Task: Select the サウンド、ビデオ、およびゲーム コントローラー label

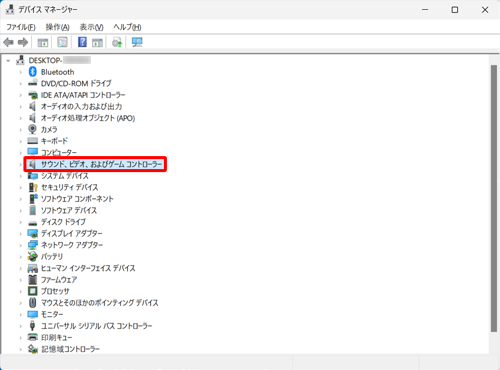Action: pyautogui.click(x=101, y=164)
